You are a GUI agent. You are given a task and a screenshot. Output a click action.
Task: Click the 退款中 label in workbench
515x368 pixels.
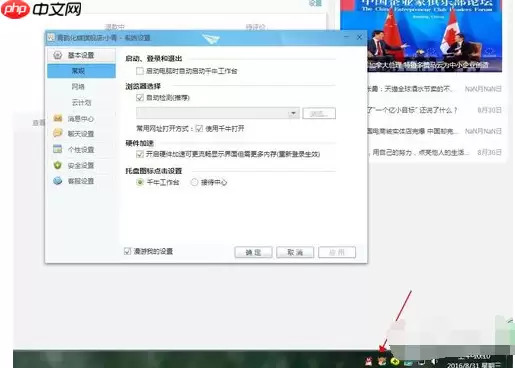pos(115,27)
